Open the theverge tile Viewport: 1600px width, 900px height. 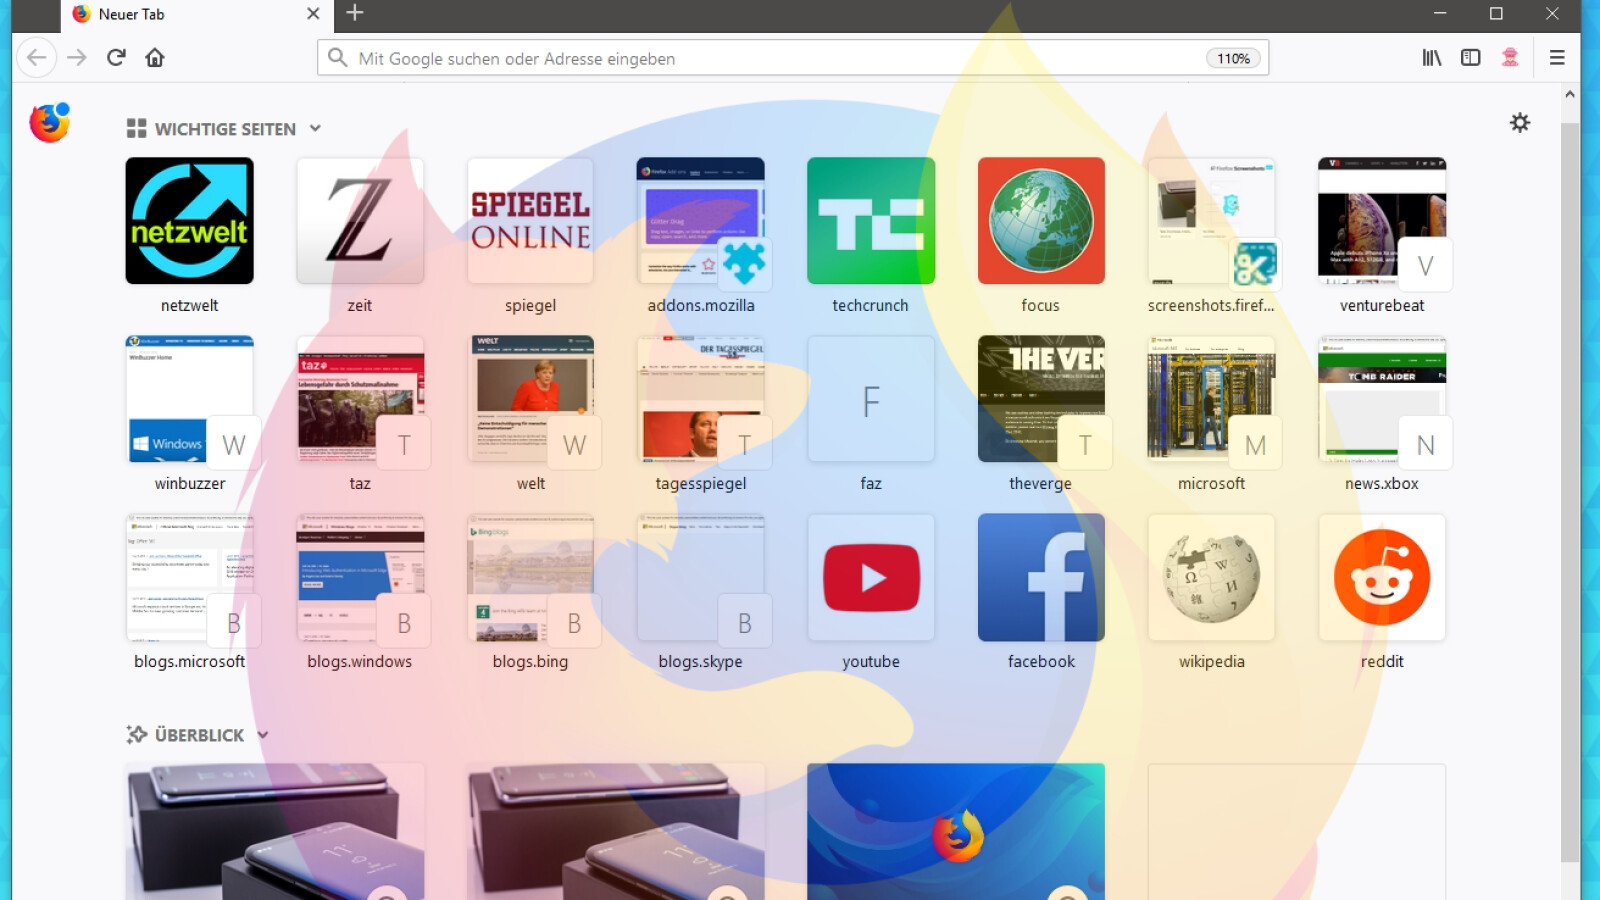pos(1041,399)
